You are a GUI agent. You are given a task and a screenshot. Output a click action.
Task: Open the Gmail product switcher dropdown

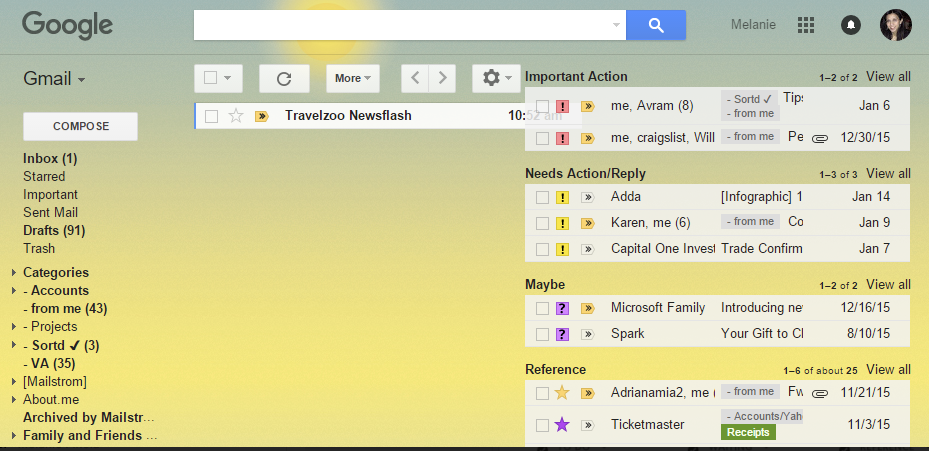(54, 79)
